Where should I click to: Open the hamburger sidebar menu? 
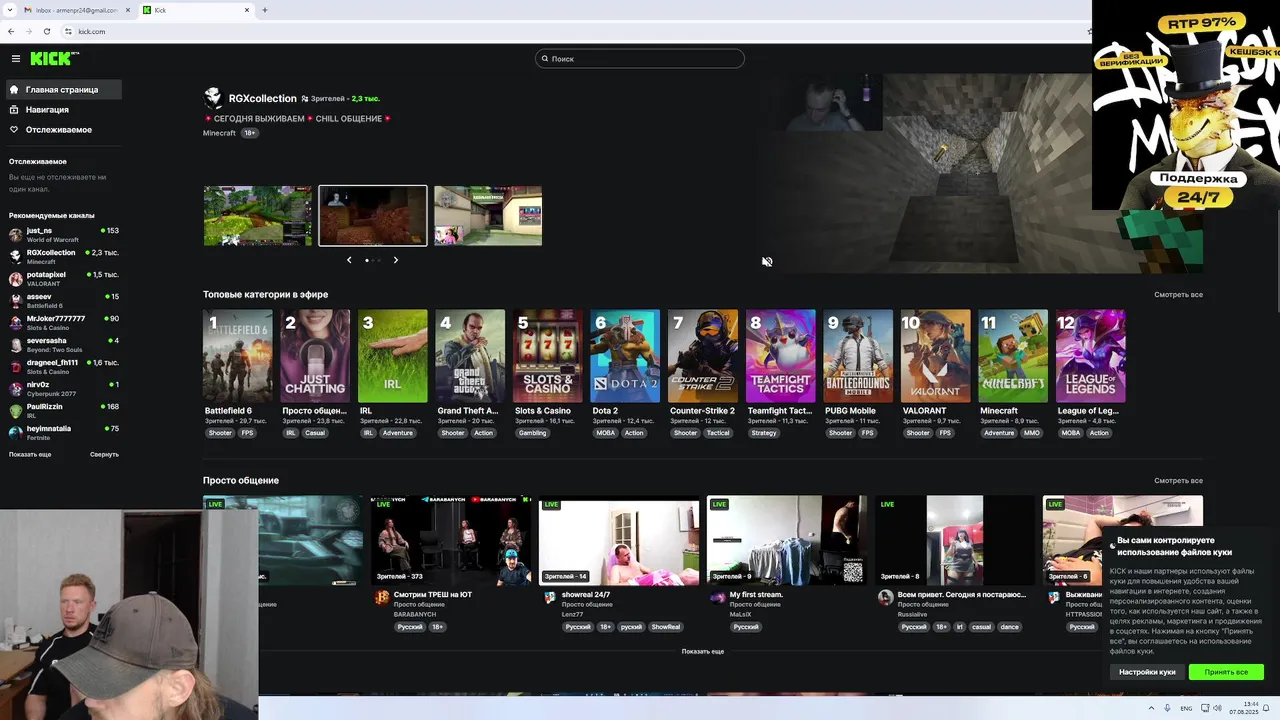click(x=15, y=59)
